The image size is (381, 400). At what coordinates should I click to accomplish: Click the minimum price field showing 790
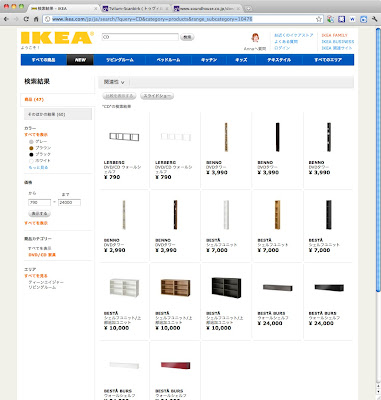tap(40, 202)
